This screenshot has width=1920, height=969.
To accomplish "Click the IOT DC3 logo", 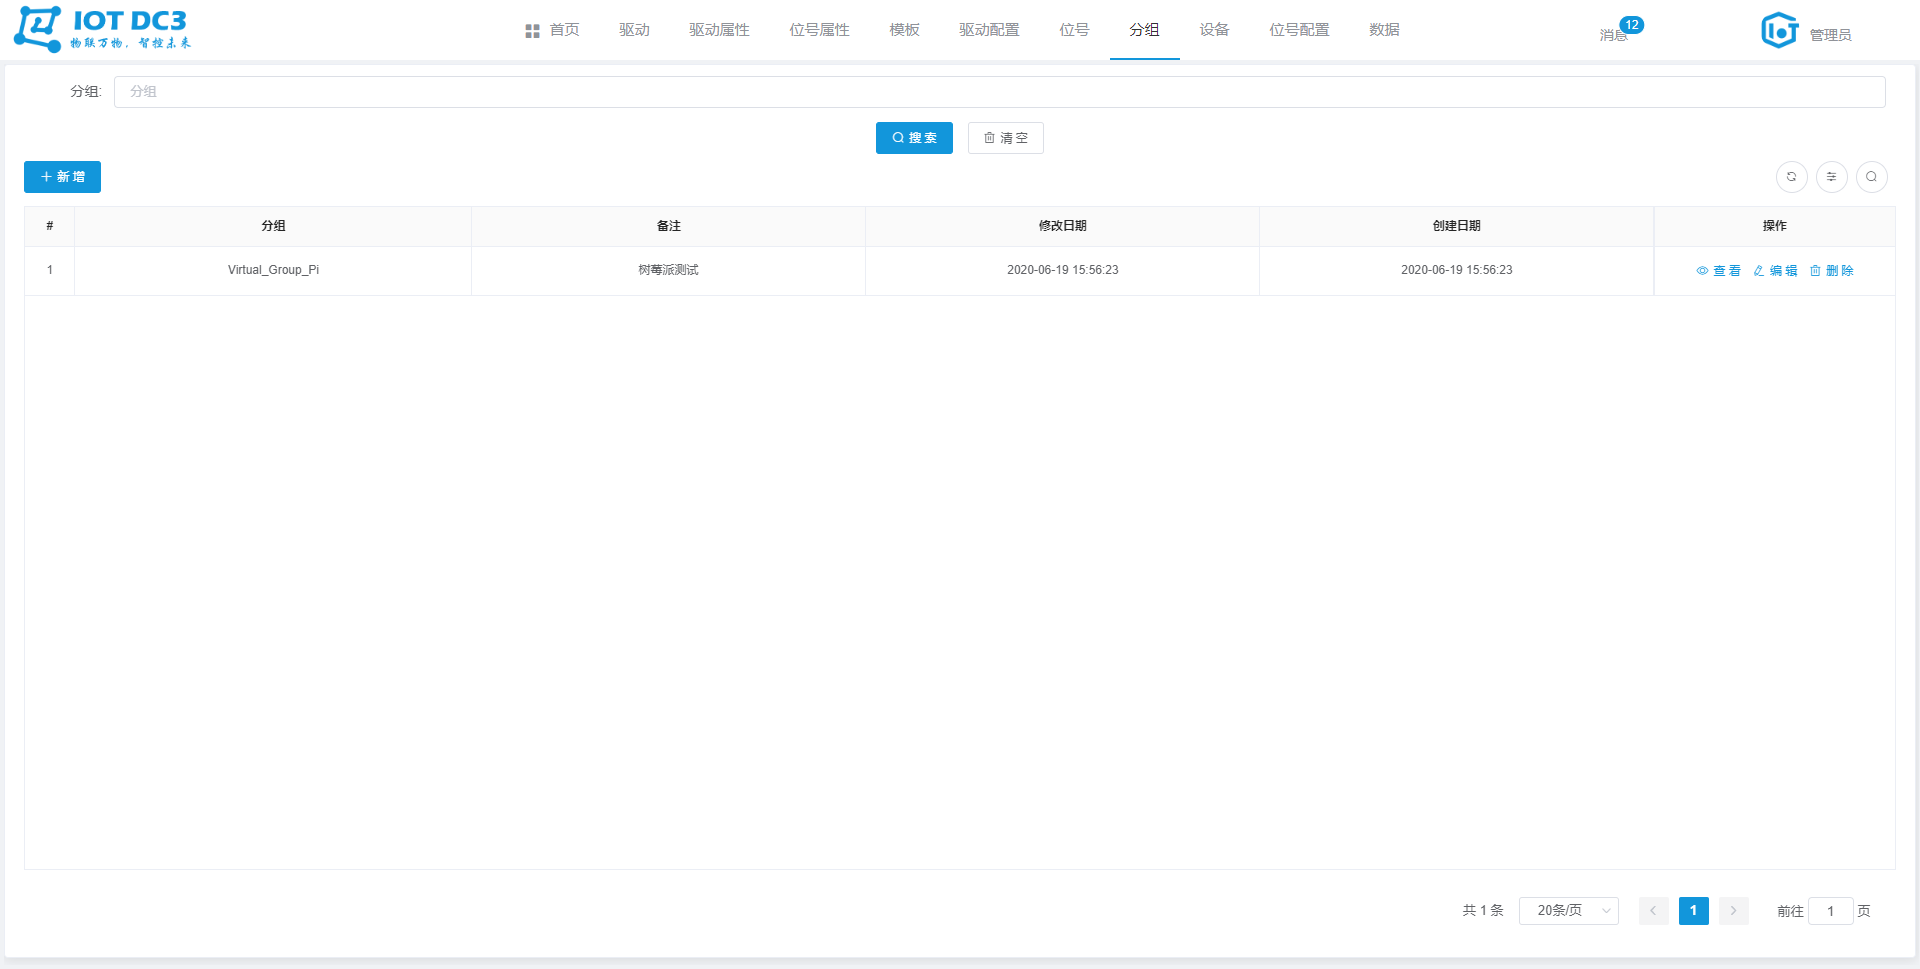I will 102,29.
